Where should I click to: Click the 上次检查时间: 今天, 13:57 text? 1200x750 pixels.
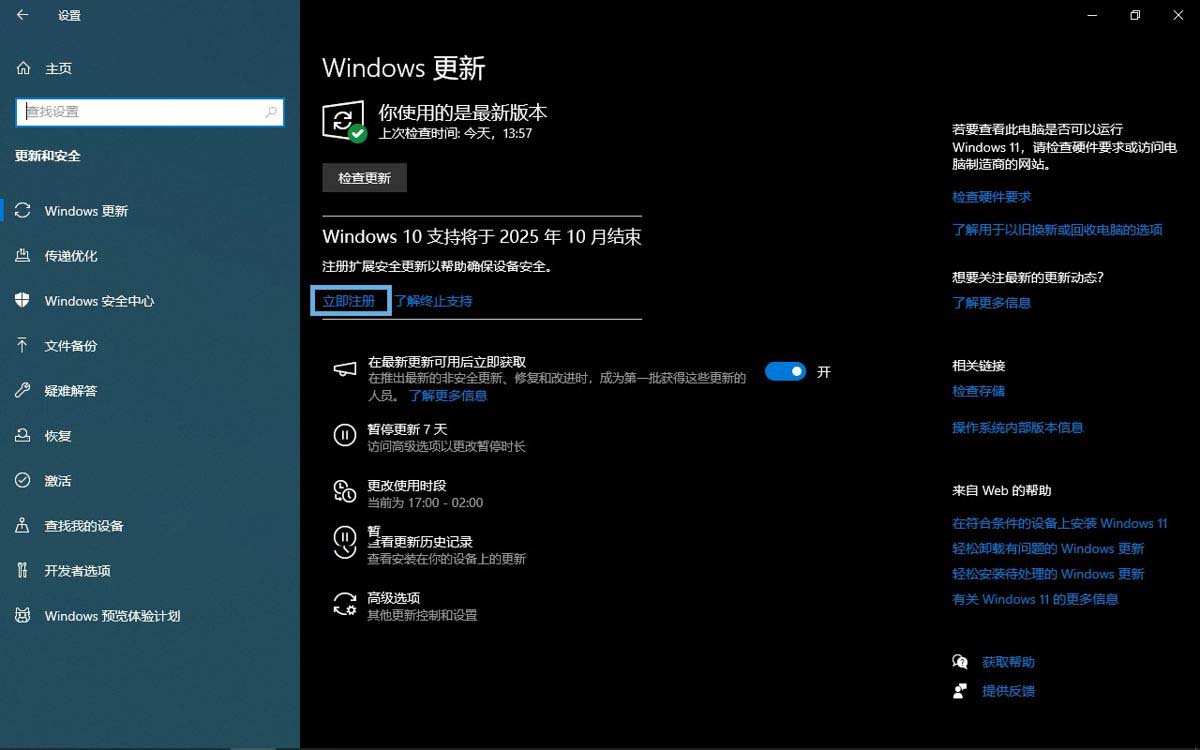click(455, 133)
